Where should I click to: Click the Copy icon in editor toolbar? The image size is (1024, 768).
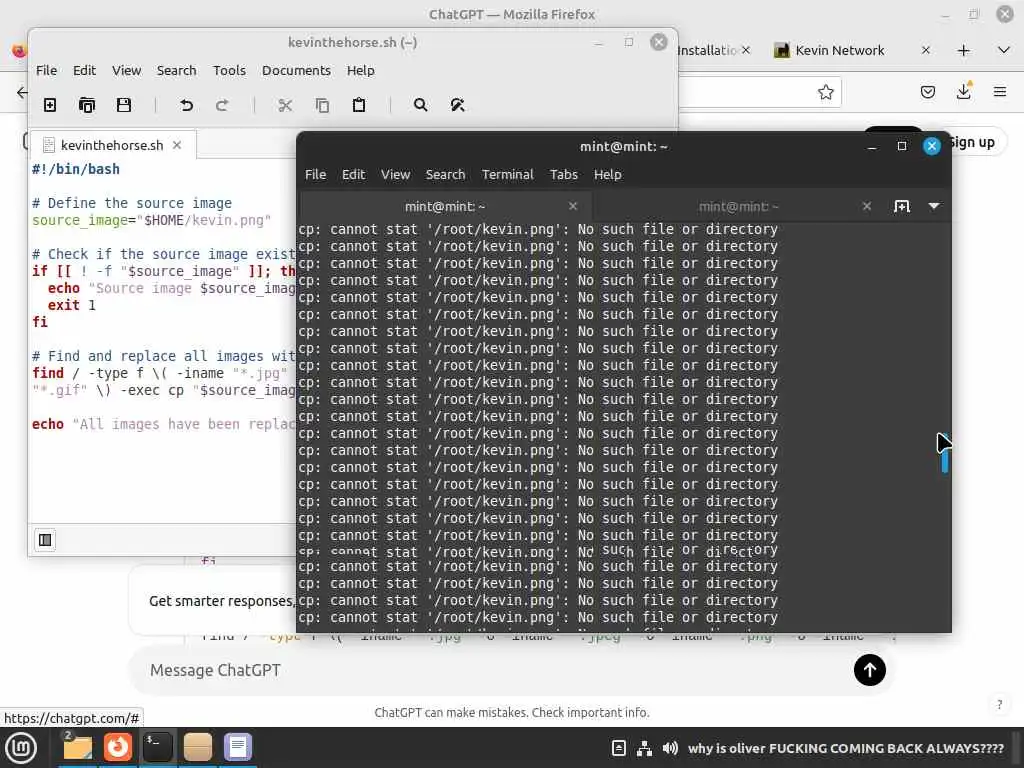pyautogui.click(x=322, y=105)
